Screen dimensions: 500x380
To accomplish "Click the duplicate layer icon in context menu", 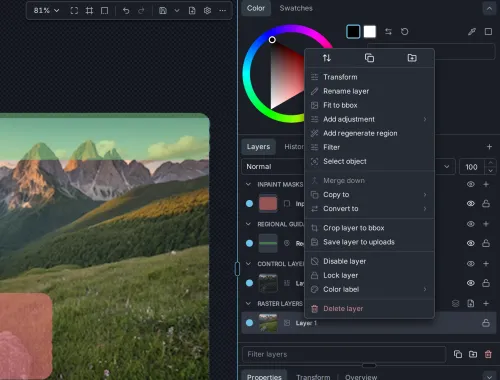I will coord(369,58).
